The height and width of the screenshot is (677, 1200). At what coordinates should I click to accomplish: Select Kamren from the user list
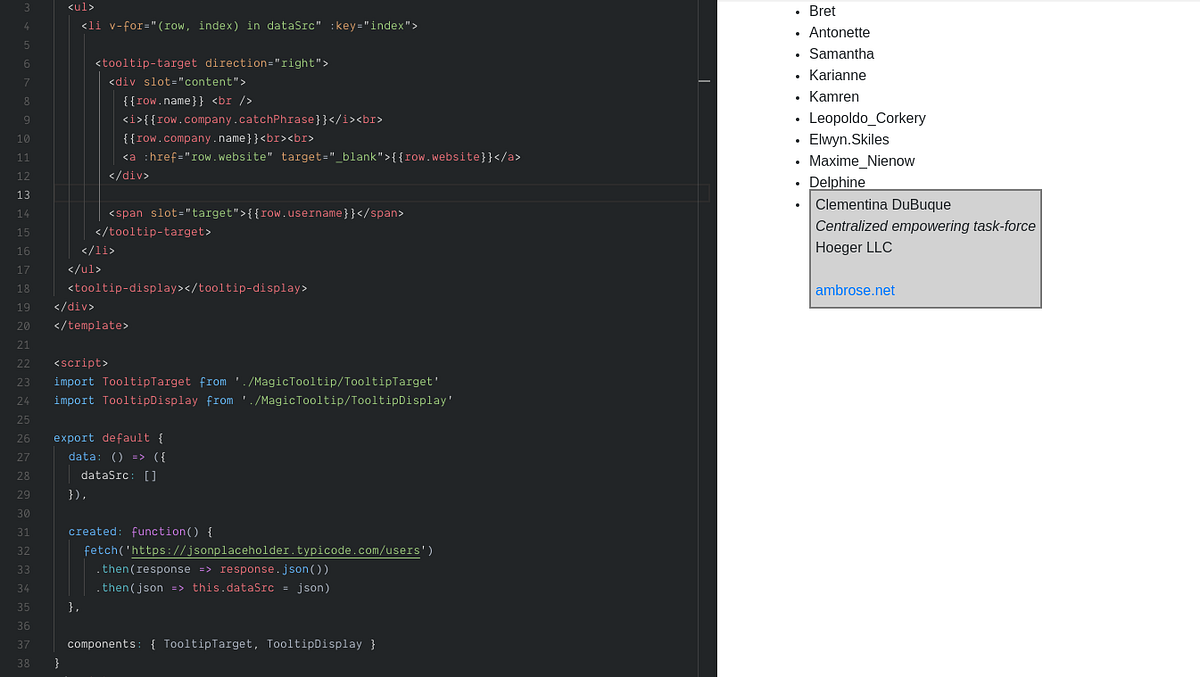[835, 96]
